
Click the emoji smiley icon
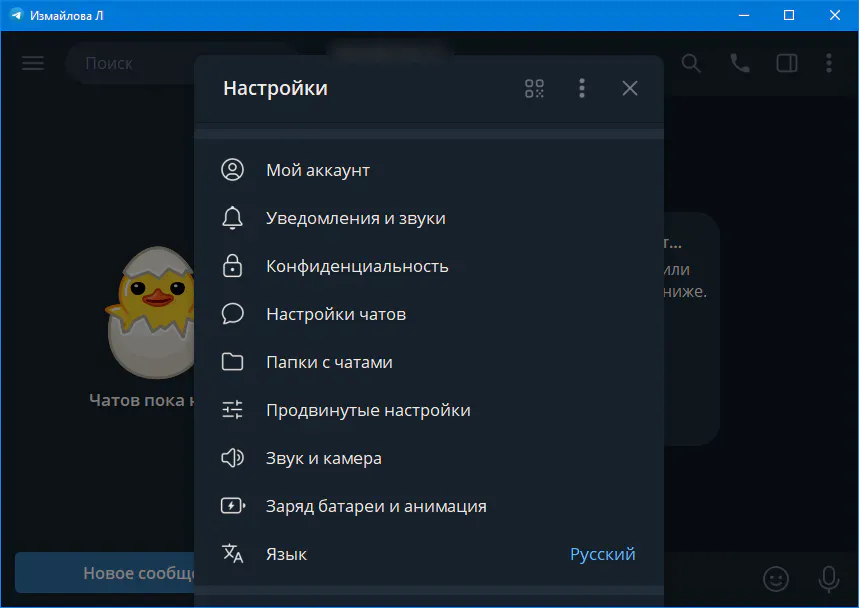tap(775, 578)
